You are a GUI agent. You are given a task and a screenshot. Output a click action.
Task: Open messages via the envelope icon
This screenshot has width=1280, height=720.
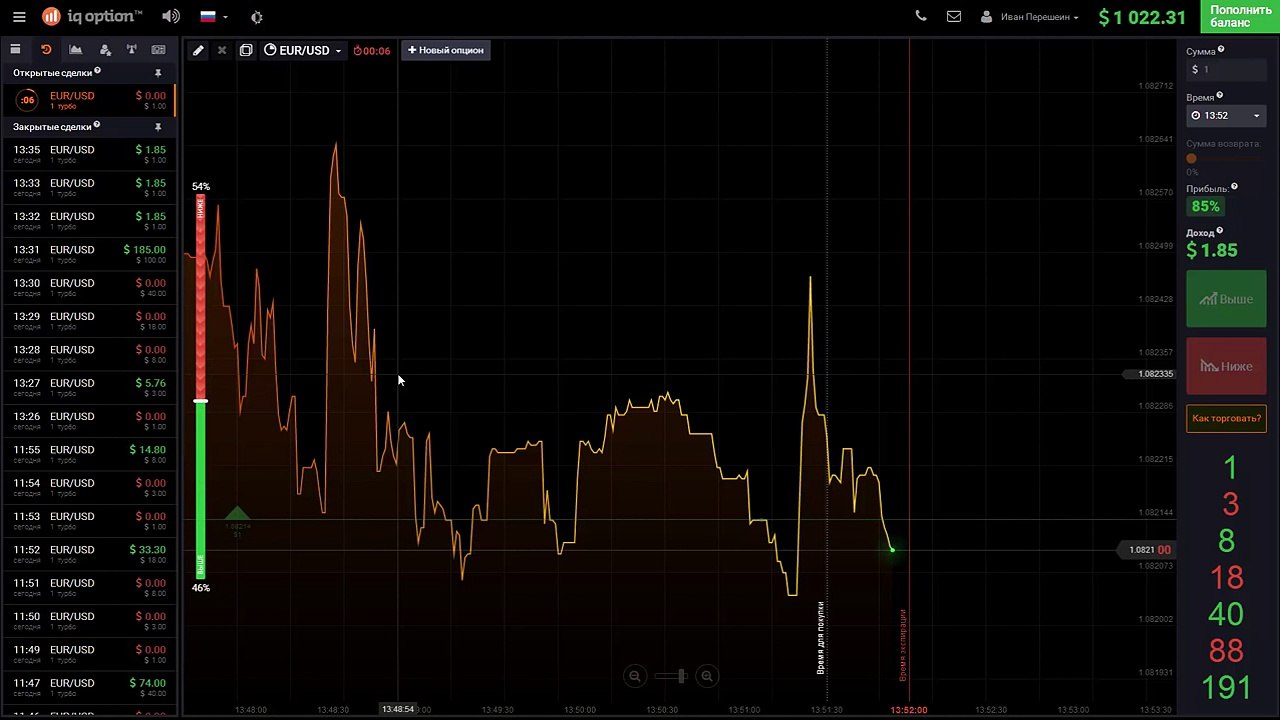coord(953,16)
